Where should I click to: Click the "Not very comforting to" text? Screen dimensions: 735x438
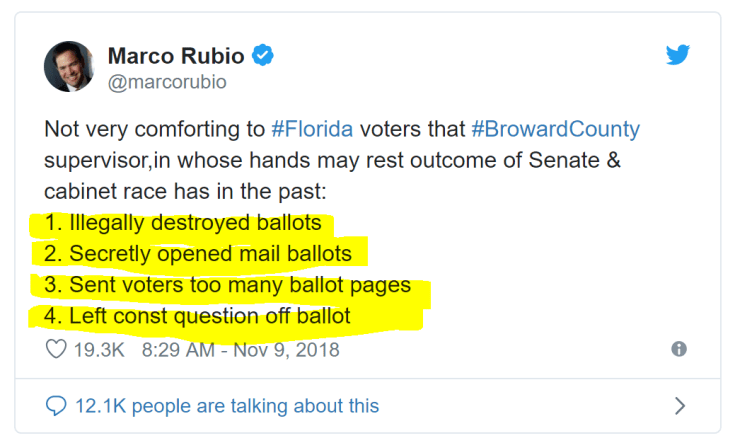click(154, 129)
